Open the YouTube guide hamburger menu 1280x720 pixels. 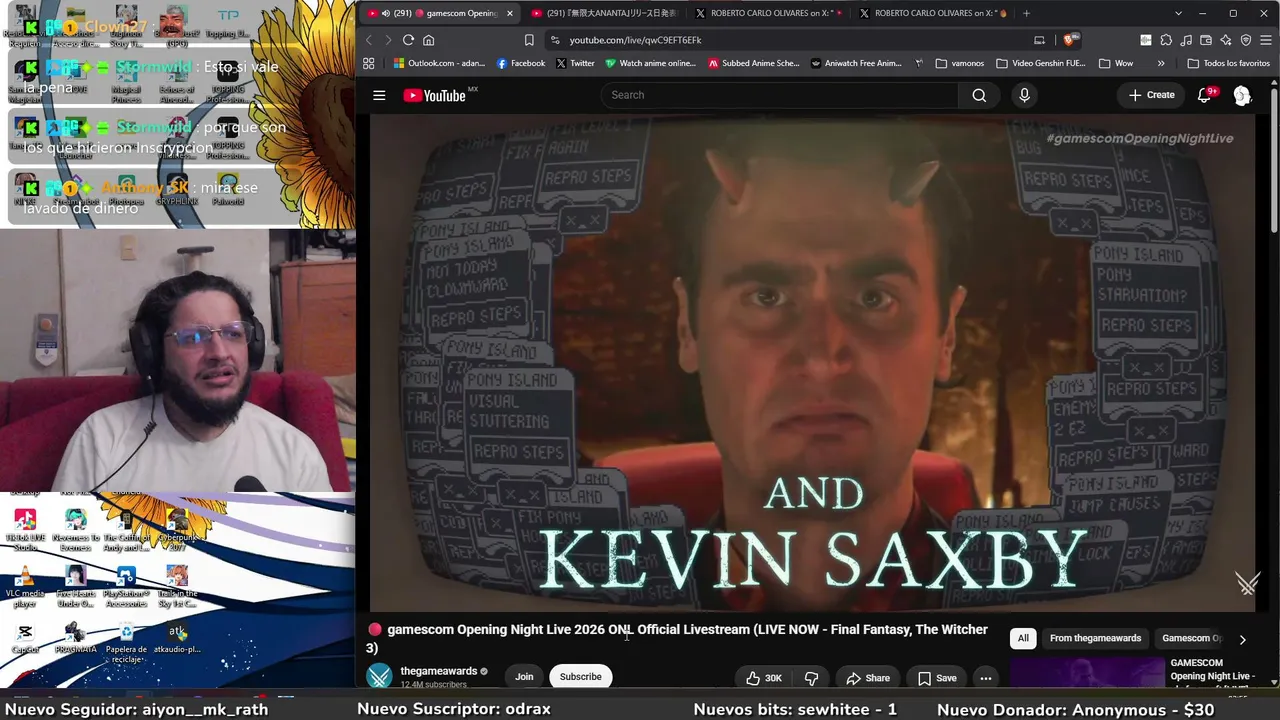(x=379, y=95)
